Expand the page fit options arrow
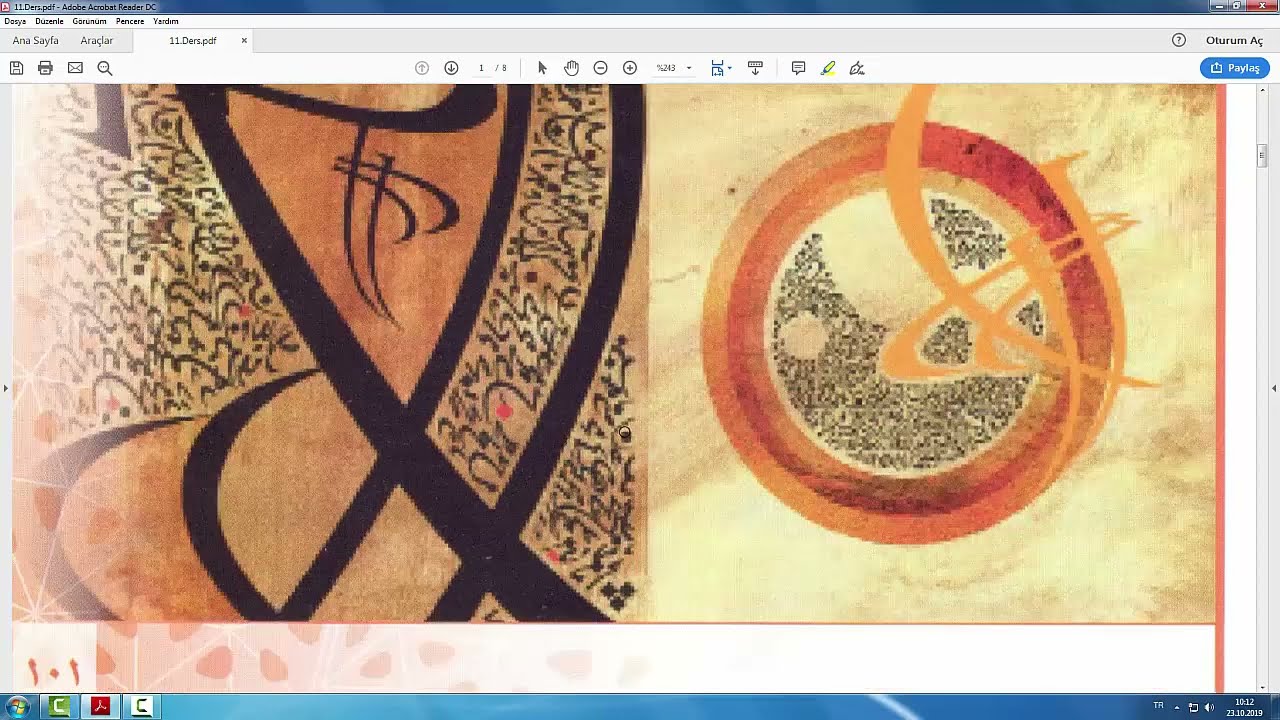The image size is (1280, 720). [x=730, y=68]
